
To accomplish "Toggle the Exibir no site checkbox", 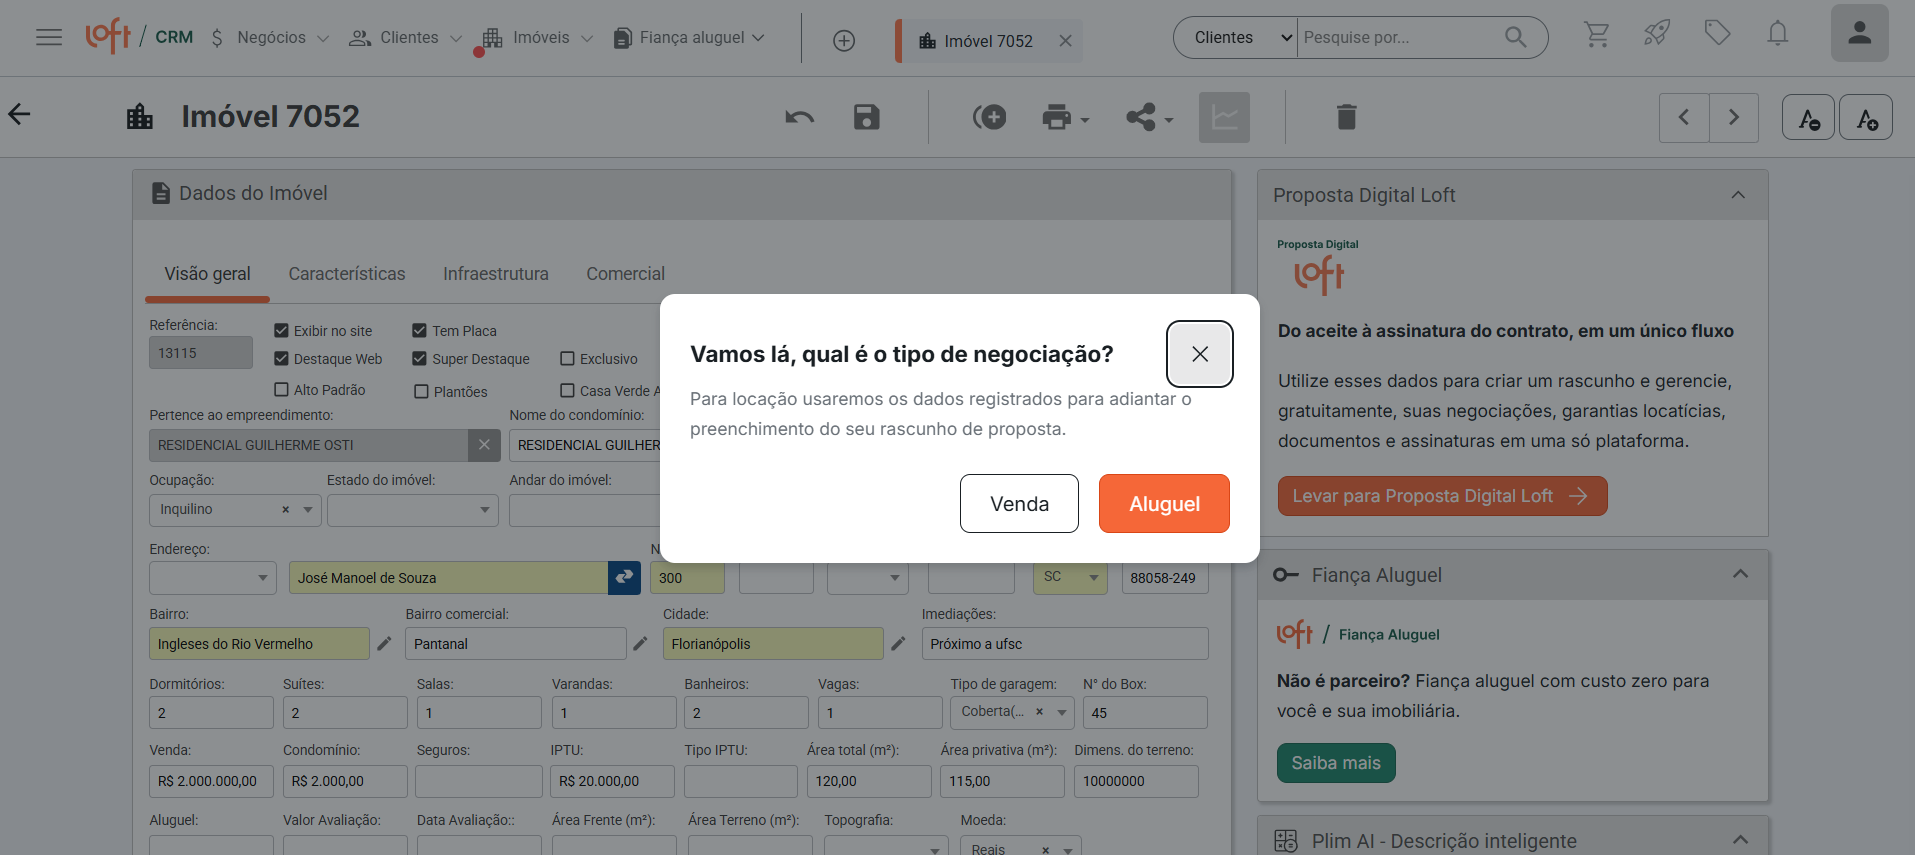I will pyautogui.click(x=282, y=331).
